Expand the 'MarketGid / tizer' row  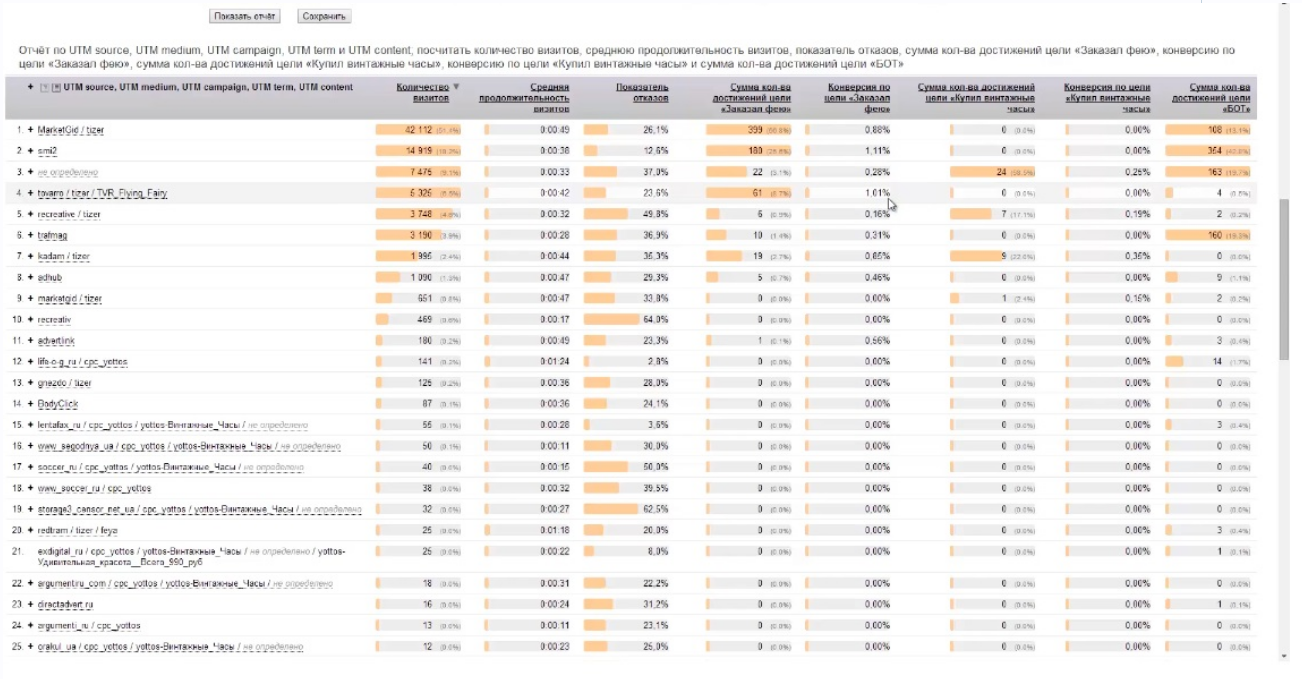pos(31,130)
